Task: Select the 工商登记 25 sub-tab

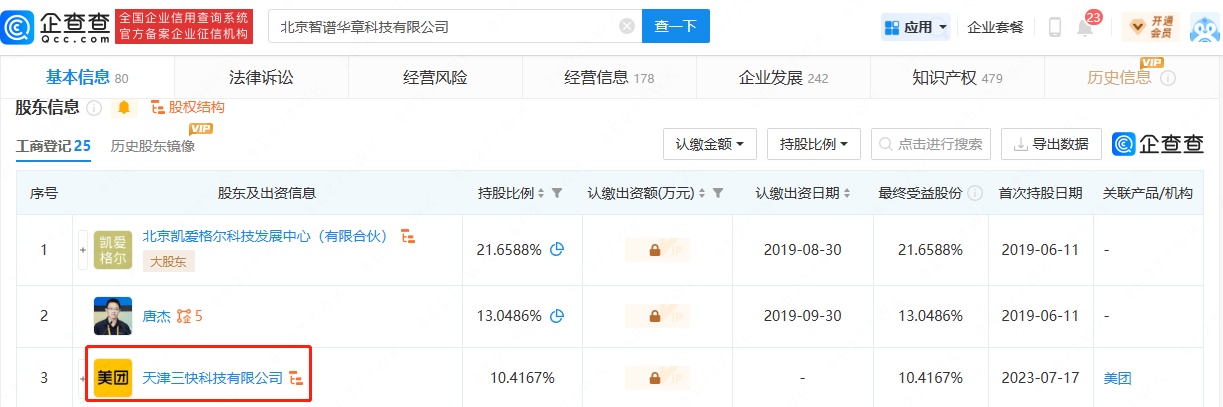Action: coord(53,146)
